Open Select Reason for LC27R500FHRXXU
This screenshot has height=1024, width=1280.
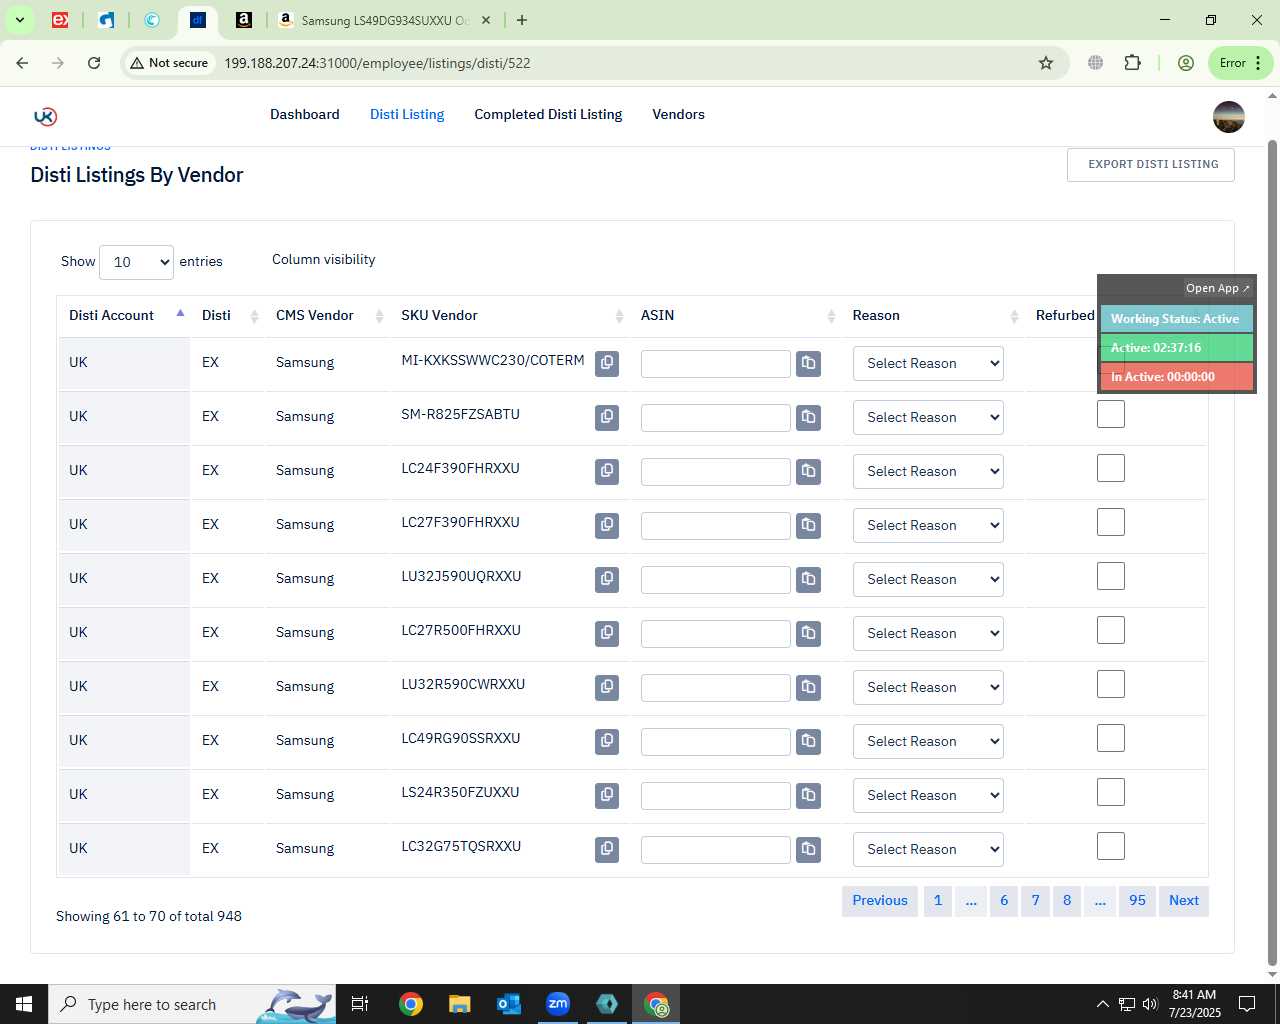928,633
